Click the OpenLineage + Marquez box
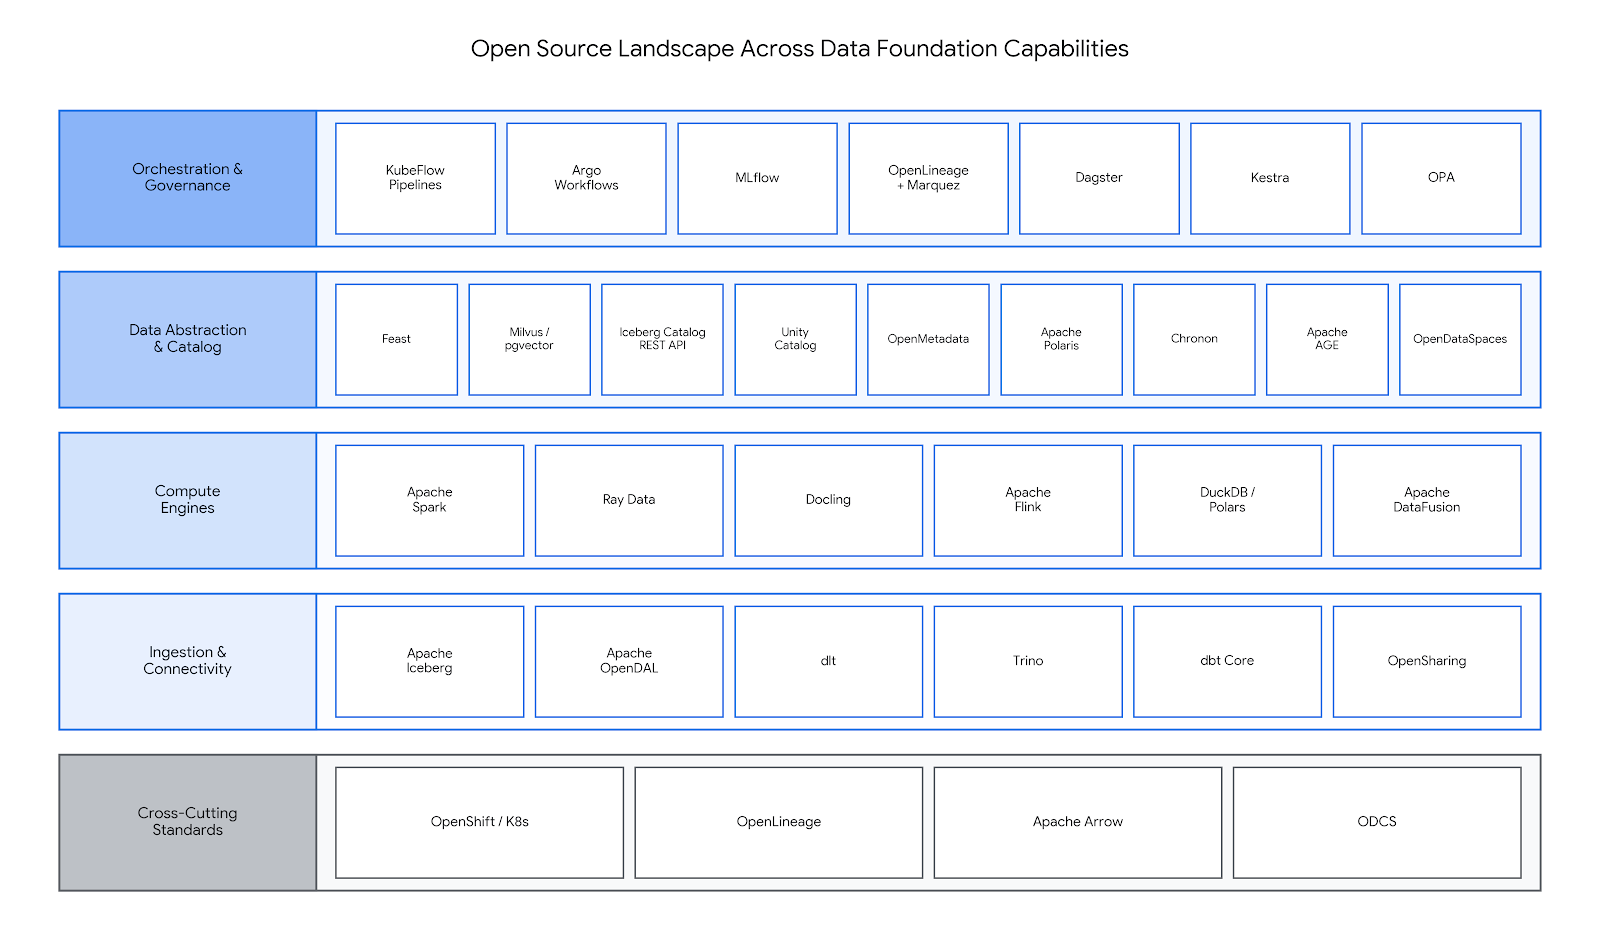Viewport: 1600px width, 946px height. [x=928, y=178]
